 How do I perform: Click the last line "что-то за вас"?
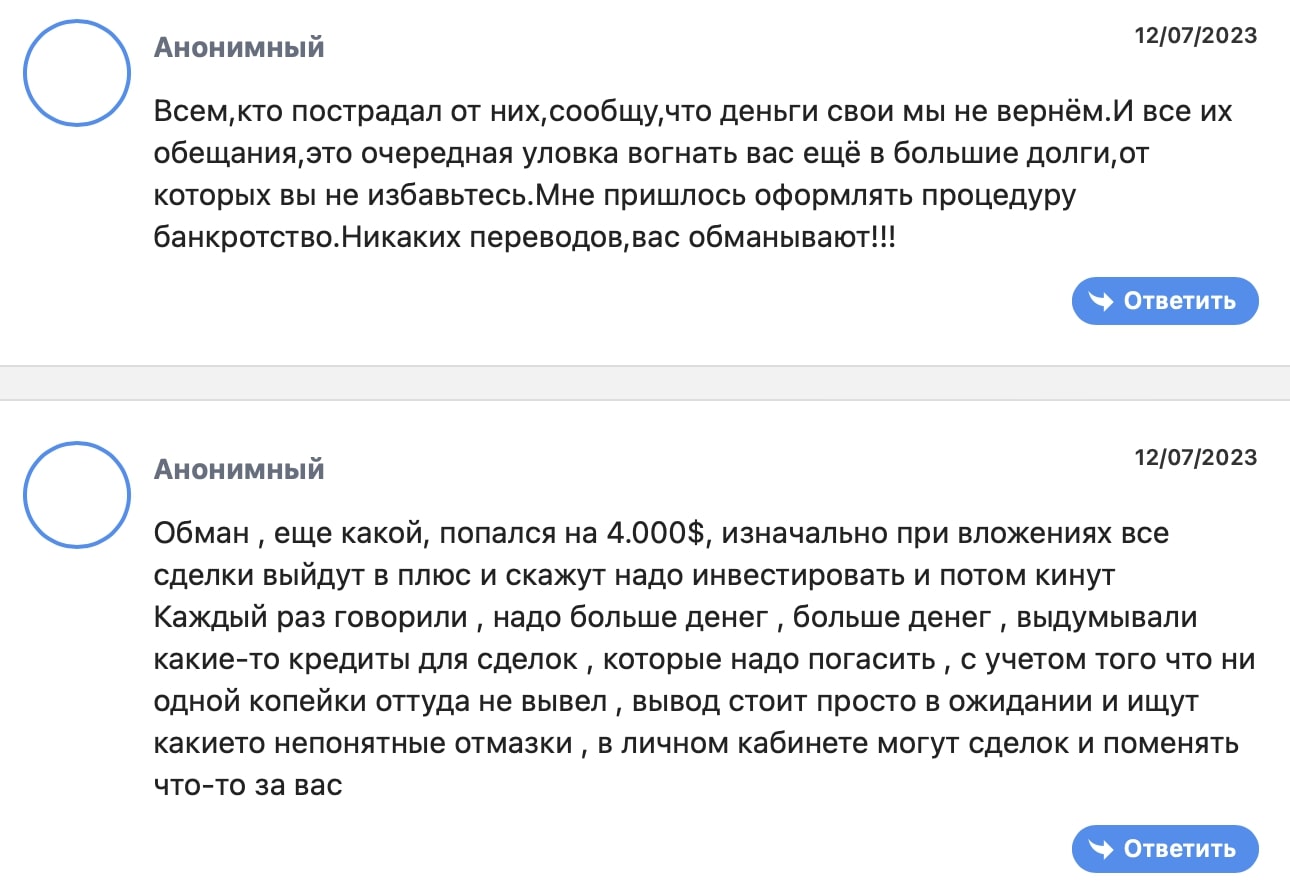click(x=248, y=786)
